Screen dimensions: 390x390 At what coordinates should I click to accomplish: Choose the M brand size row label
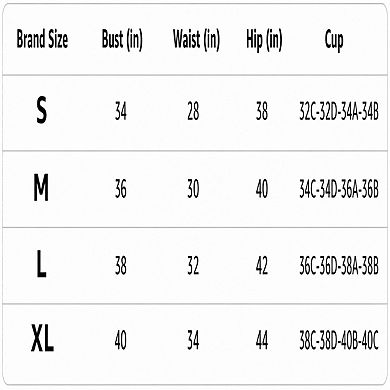[x=41, y=188]
